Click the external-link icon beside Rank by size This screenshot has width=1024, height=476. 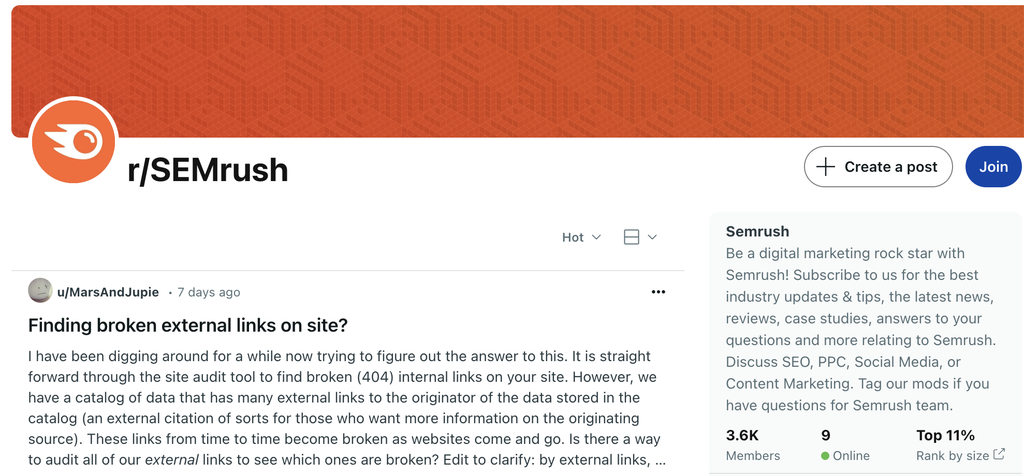[999, 456]
